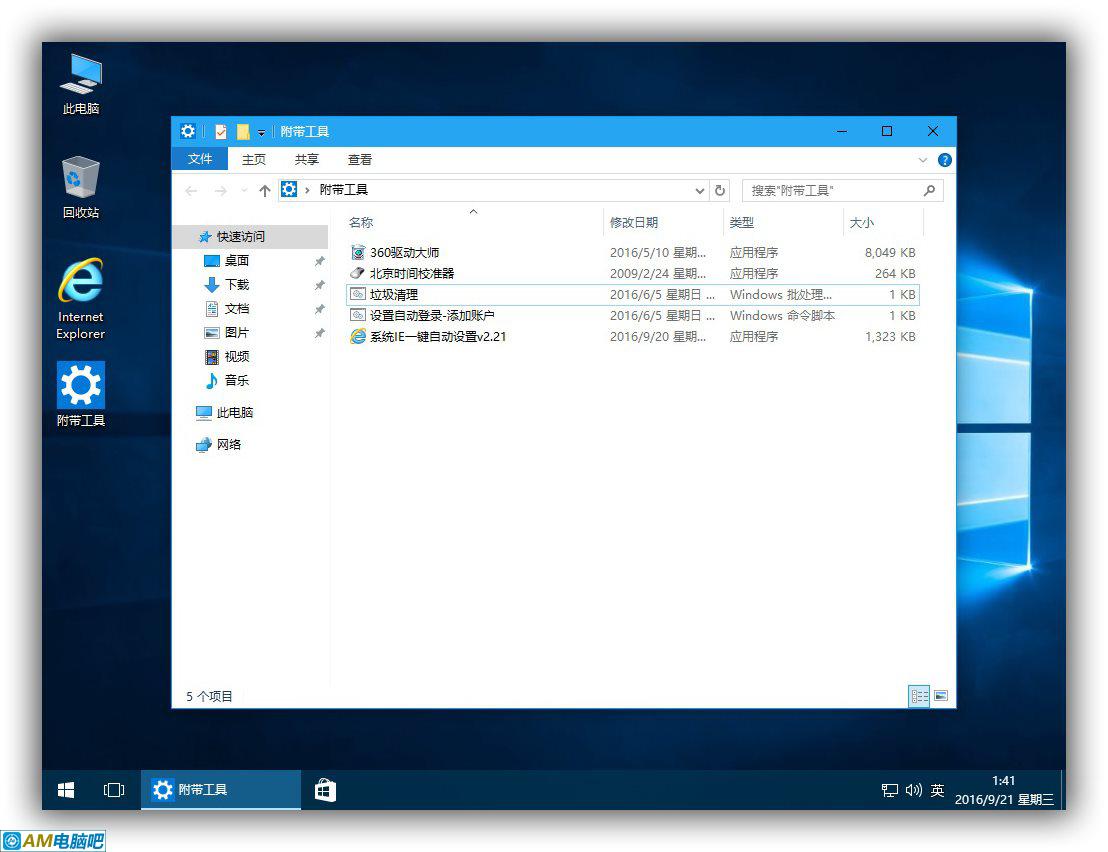Screen dimensions: 1108x852
Task: Click the new folder icon in title bar
Action: pos(242,131)
